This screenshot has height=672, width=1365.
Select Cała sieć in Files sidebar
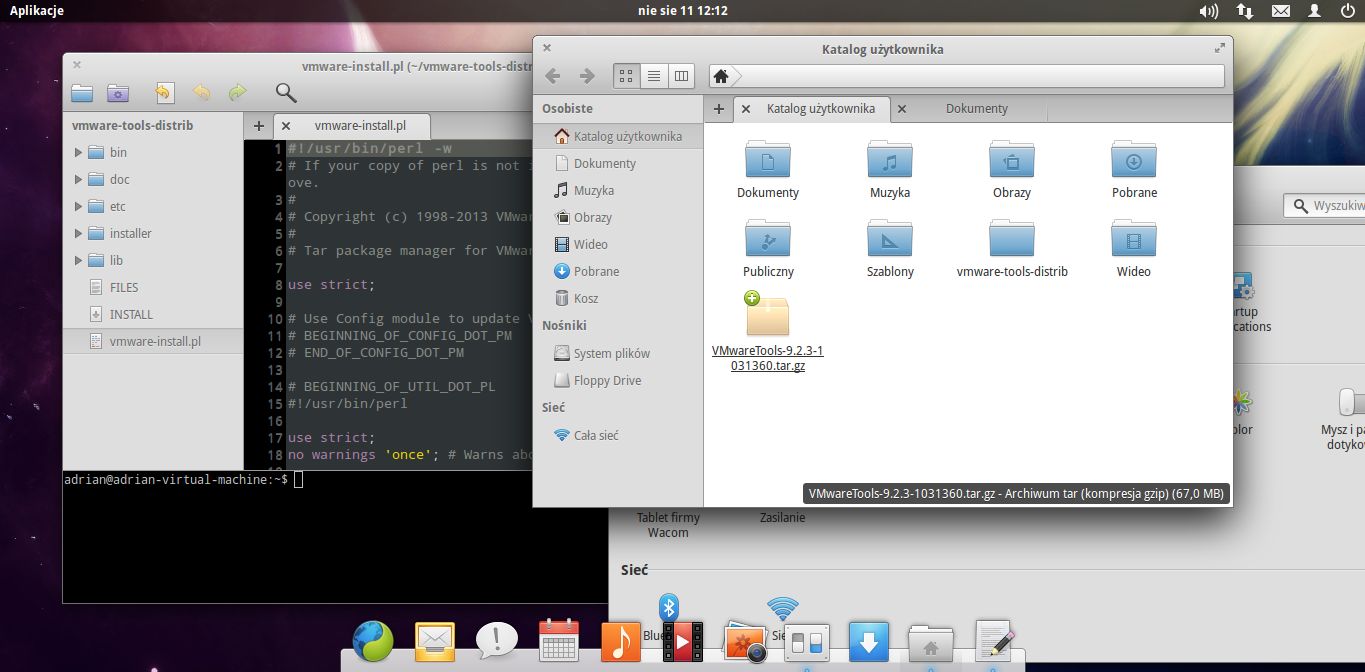point(618,435)
